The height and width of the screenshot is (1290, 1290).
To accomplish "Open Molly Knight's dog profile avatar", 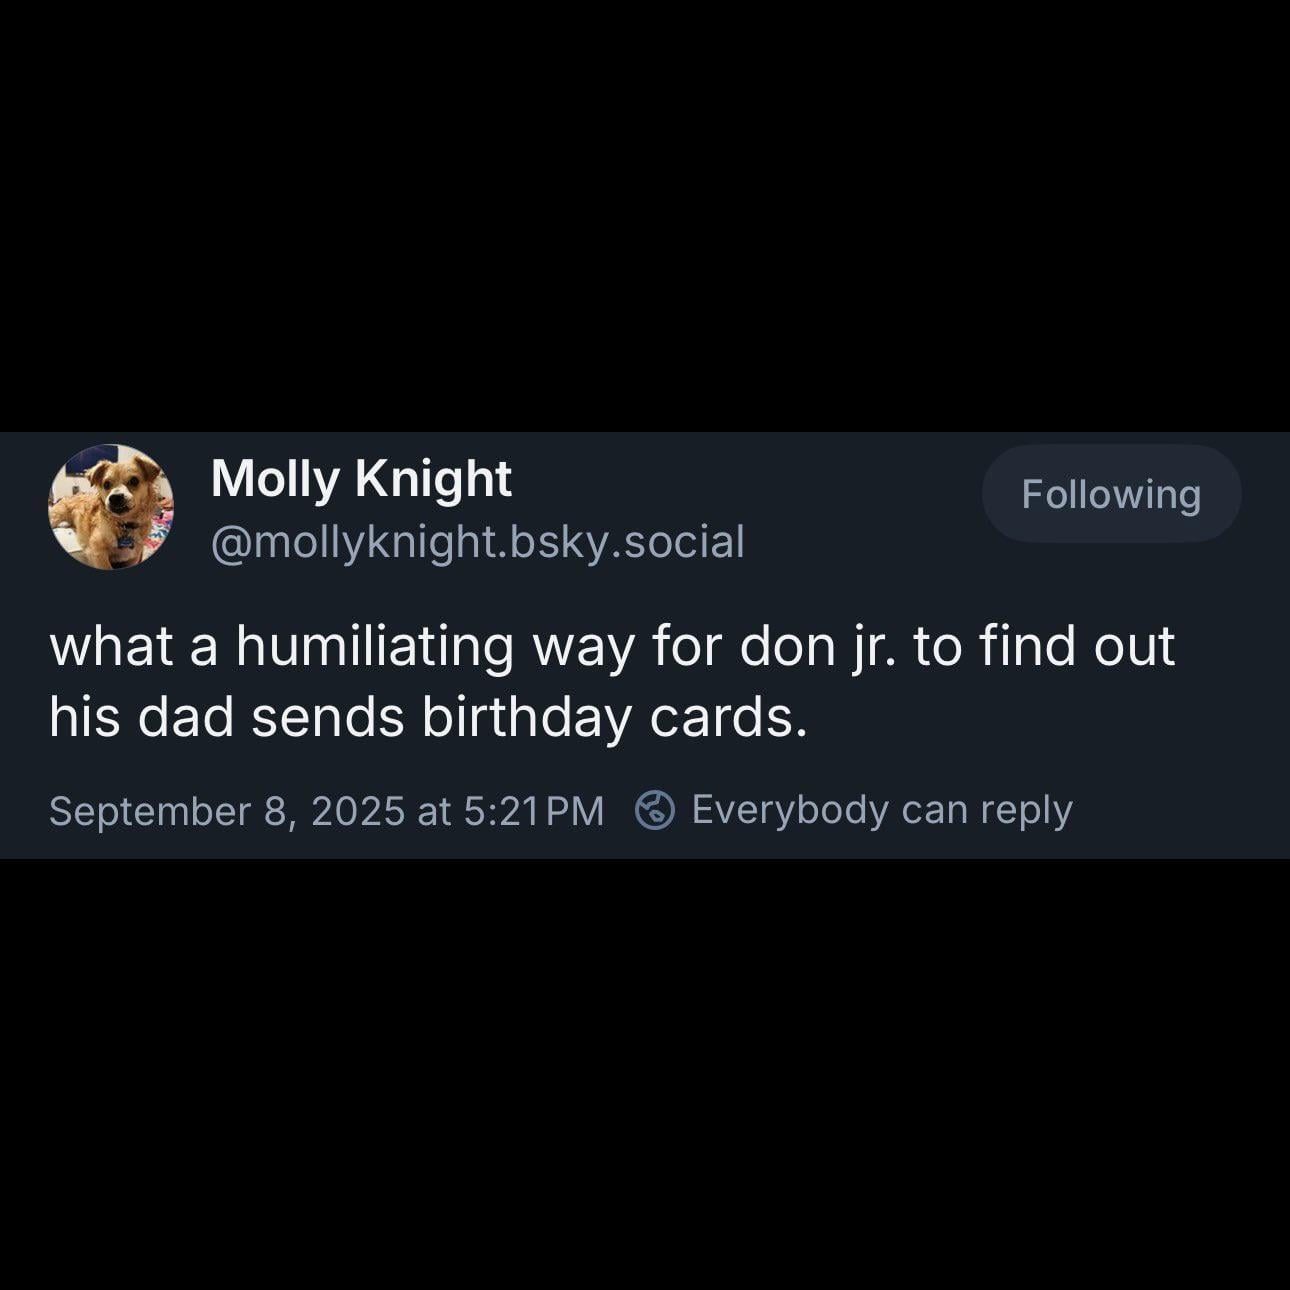I will tap(111, 507).
